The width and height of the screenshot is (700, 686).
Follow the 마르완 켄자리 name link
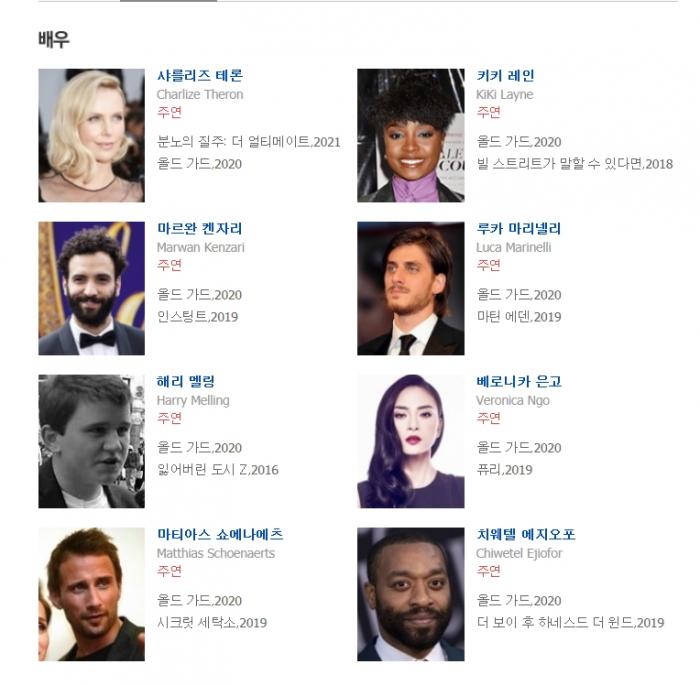click(200, 229)
